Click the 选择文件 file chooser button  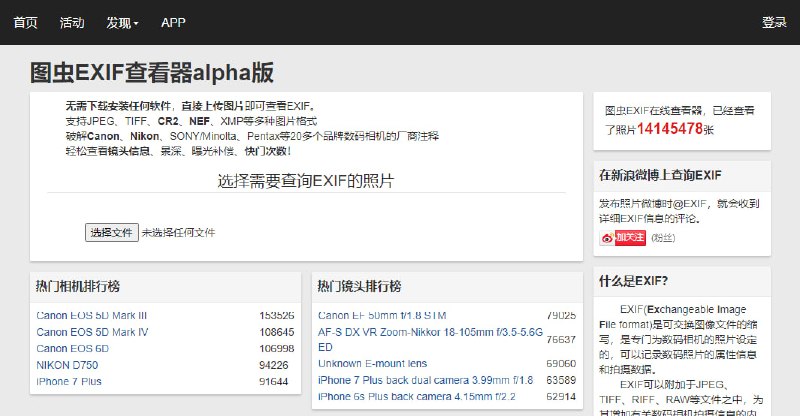[112, 233]
